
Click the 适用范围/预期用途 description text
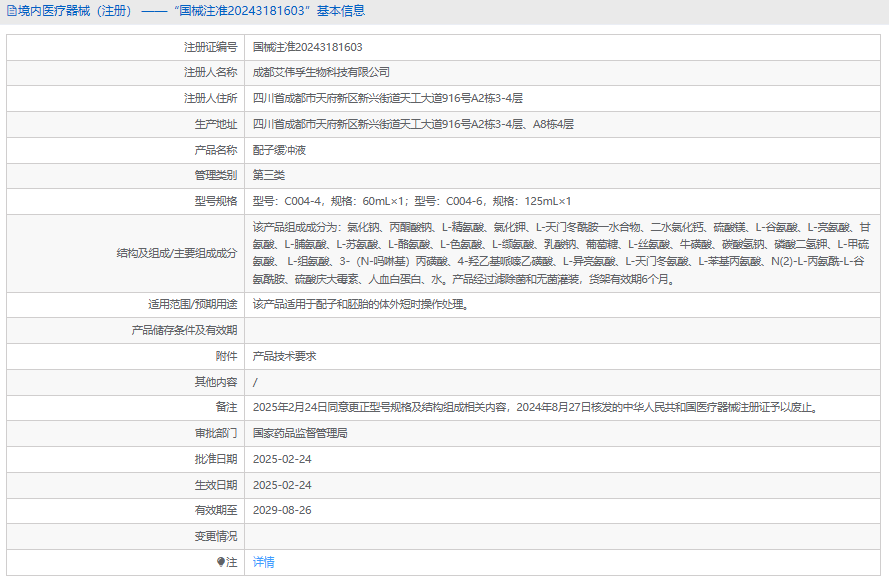coord(359,304)
